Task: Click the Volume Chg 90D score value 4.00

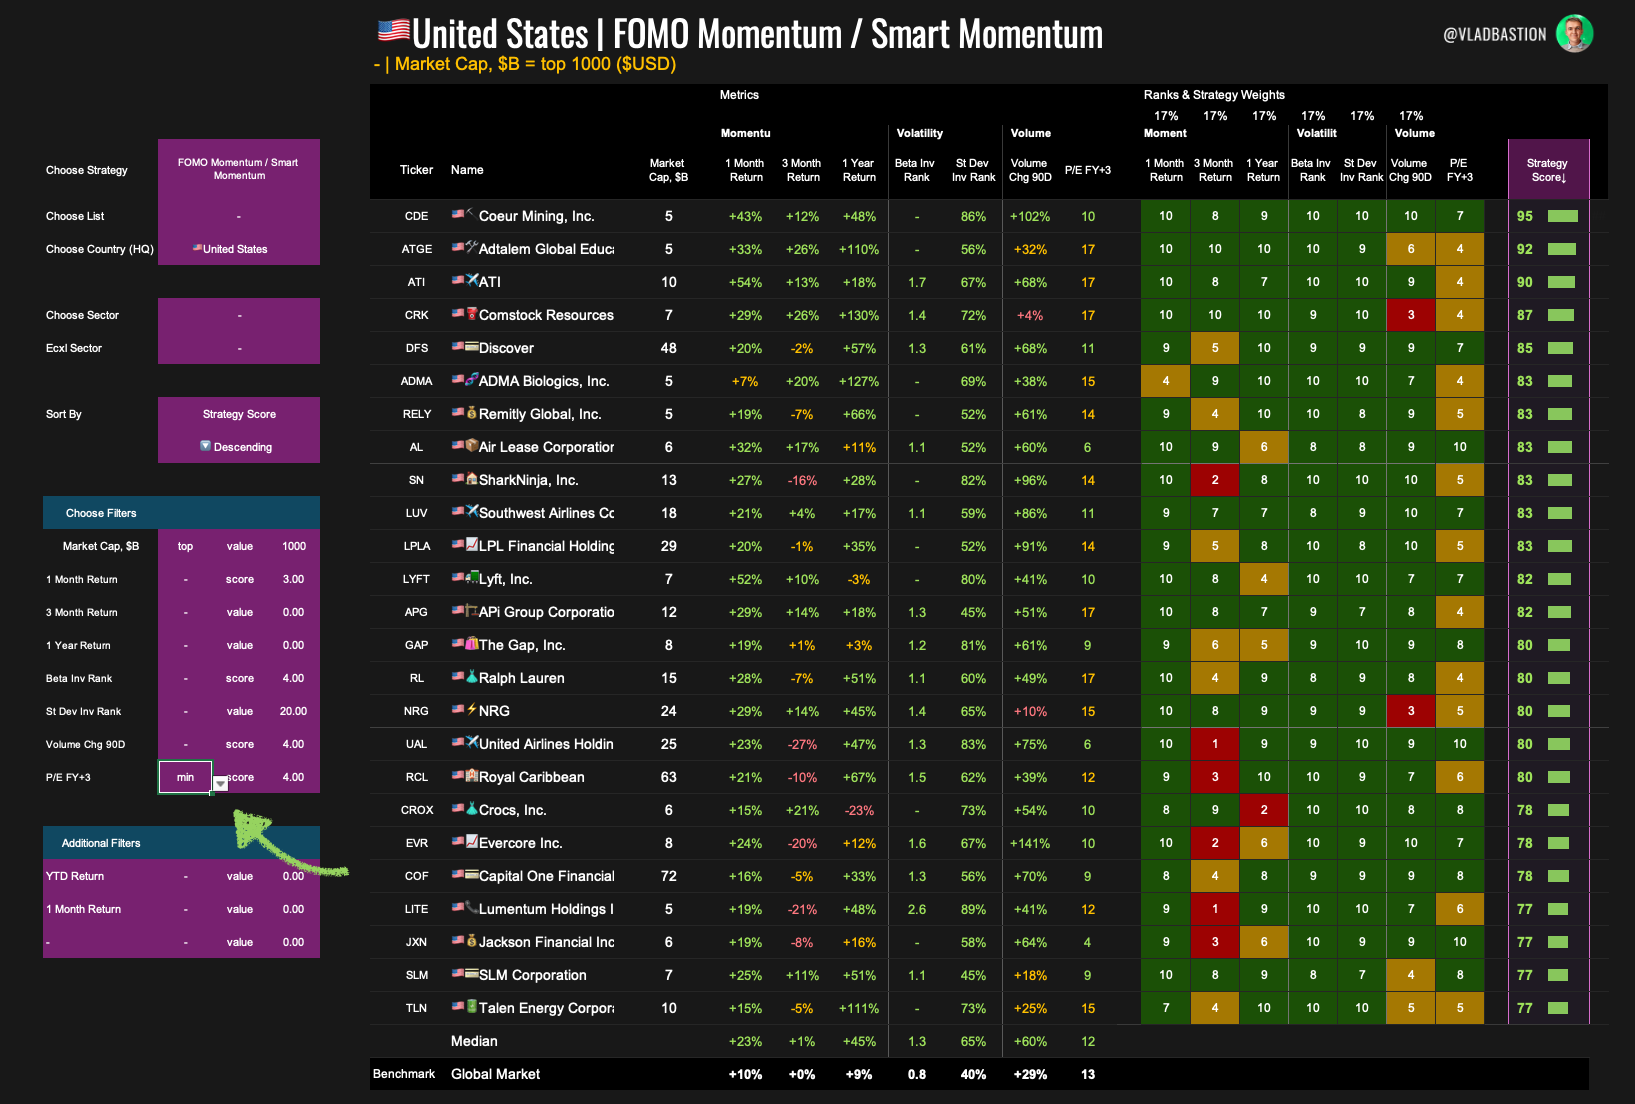Action: click(x=294, y=744)
